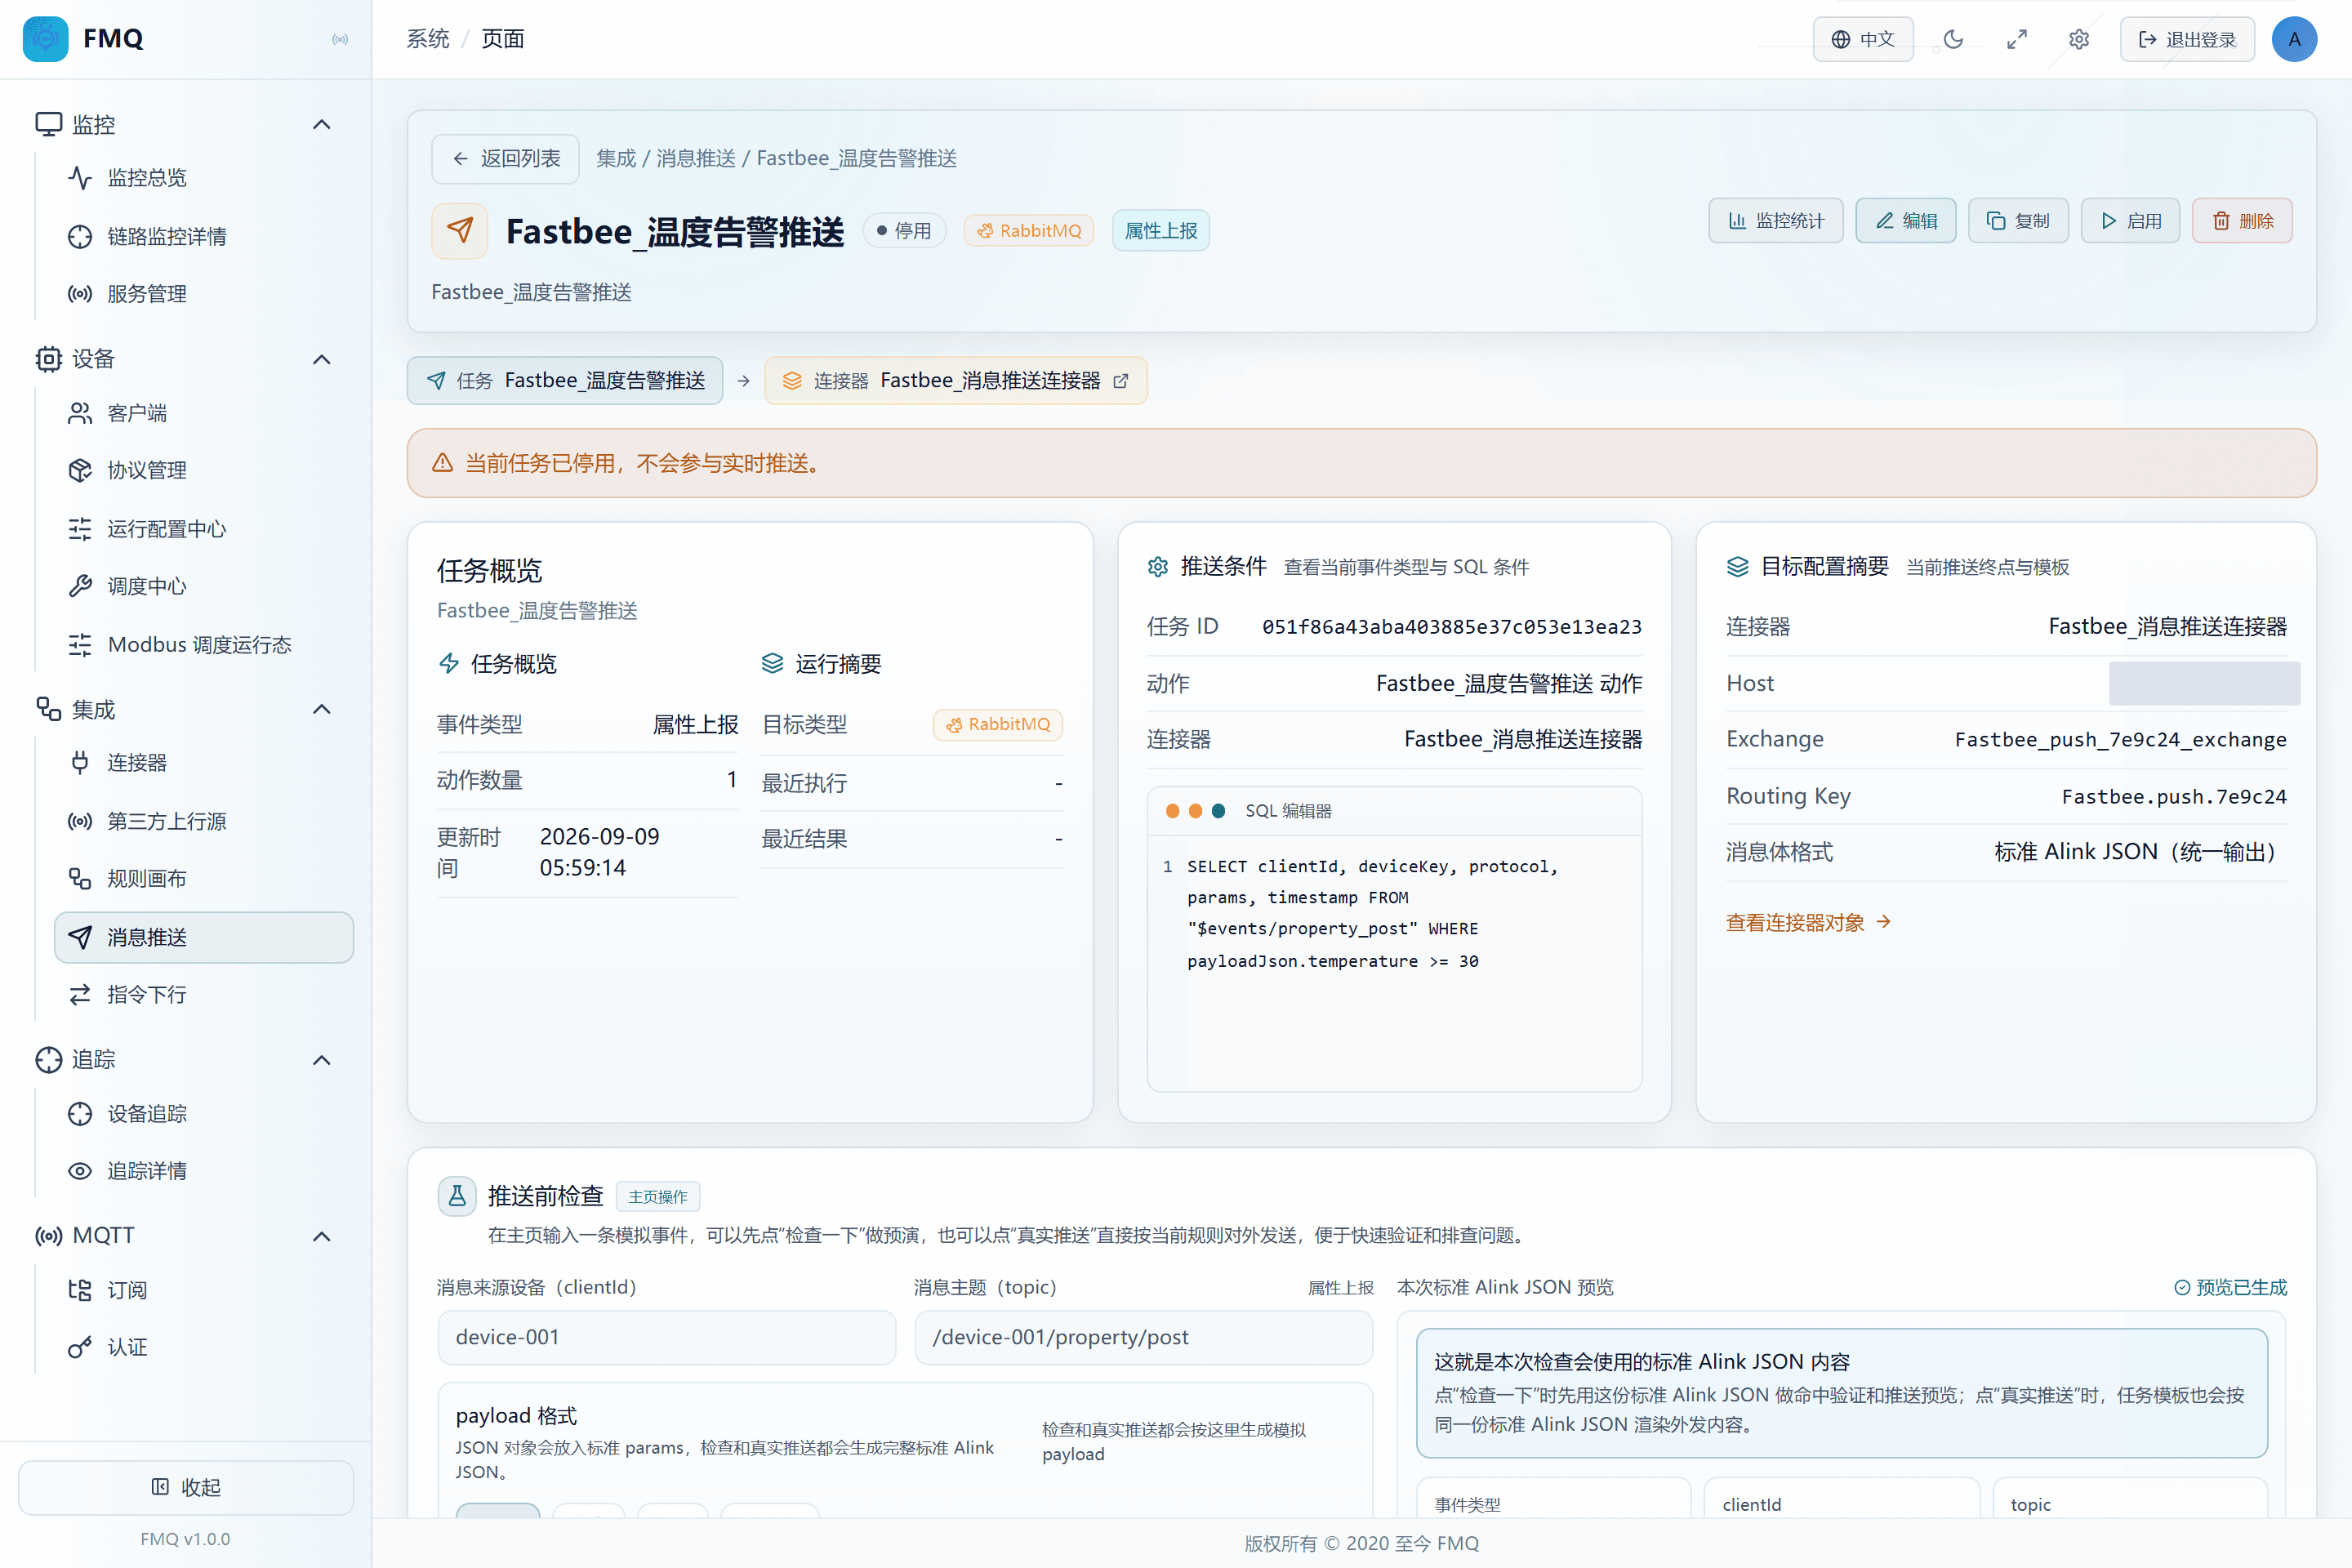Viewport: 2352px width, 1568px height.
Task: Enable the task with 启用
Action: [2130, 221]
